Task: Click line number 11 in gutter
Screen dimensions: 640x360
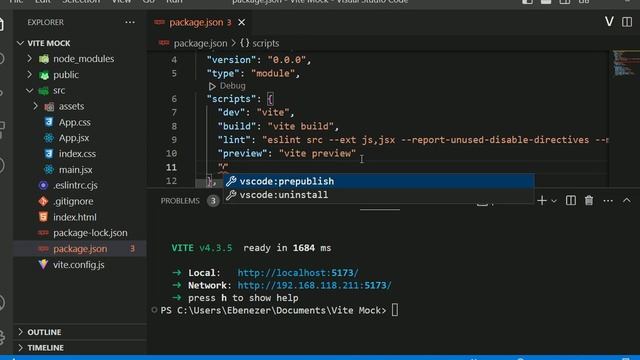Action: pos(171,167)
